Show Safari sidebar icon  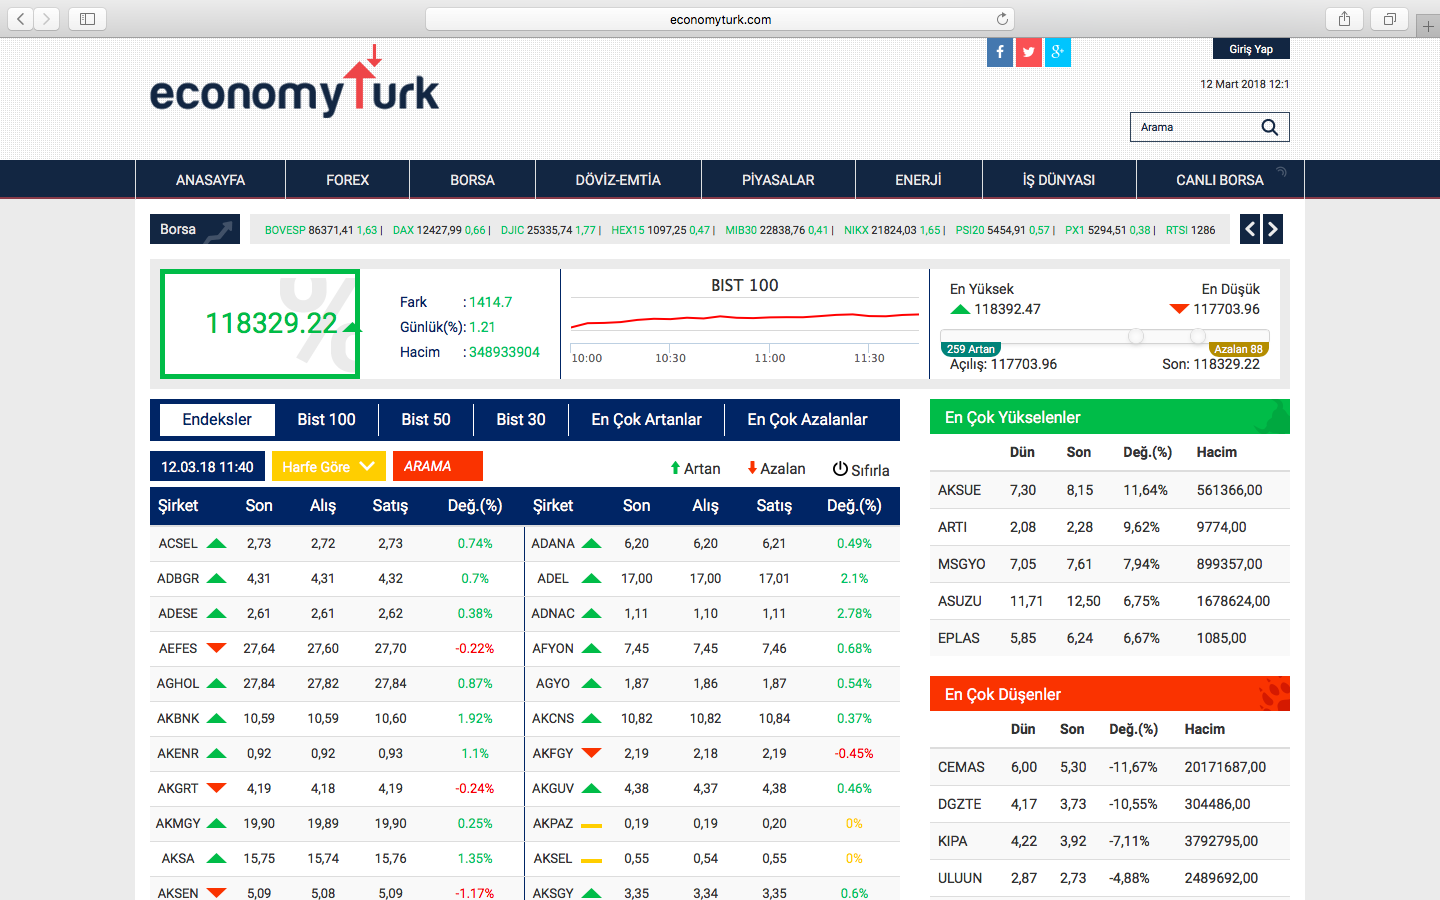click(x=87, y=19)
